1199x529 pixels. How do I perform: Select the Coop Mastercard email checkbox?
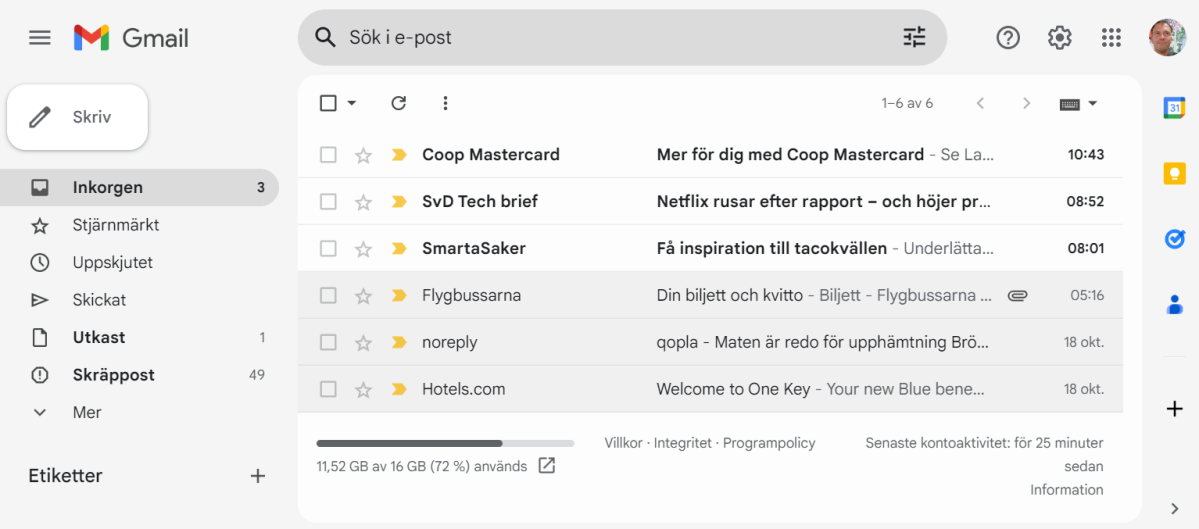[328, 155]
